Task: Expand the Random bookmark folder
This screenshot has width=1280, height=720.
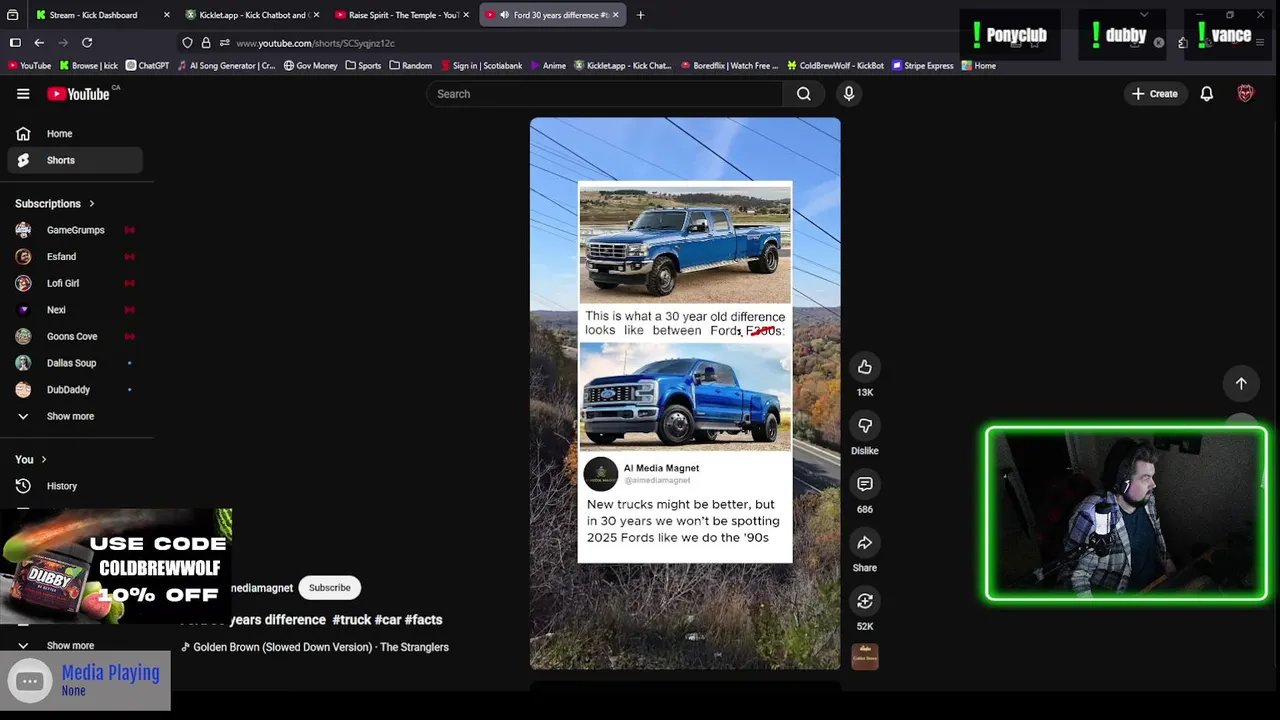Action: (410, 66)
